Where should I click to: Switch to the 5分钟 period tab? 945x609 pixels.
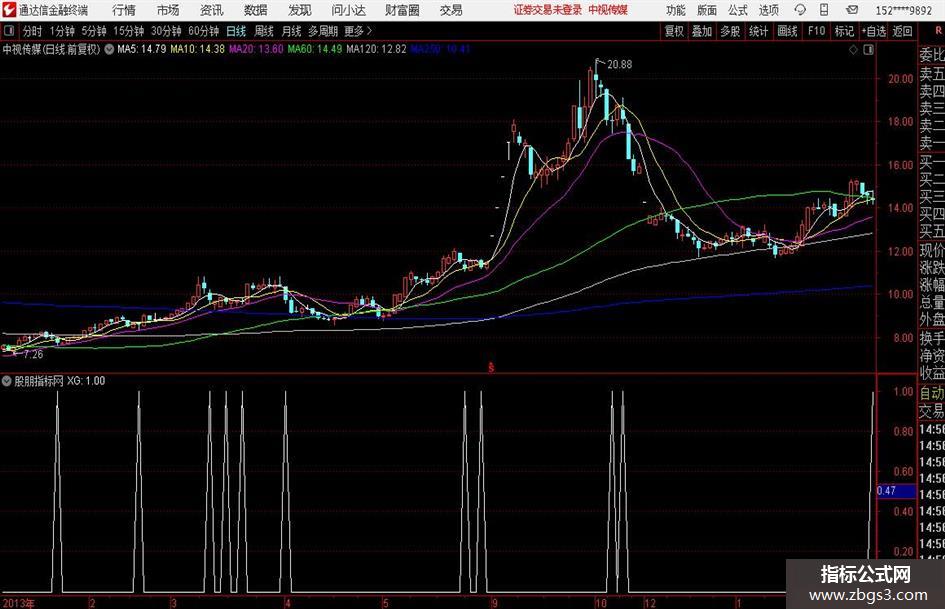(x=94, y=31)
